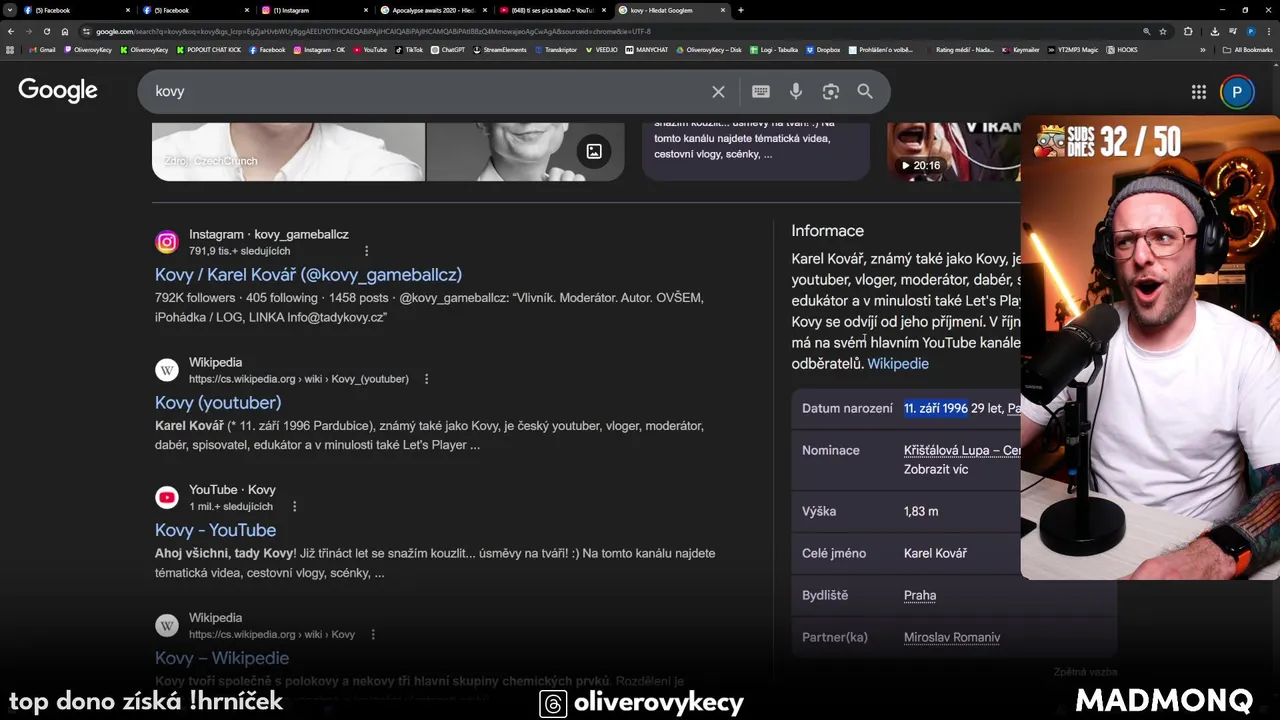Open the Logi - Tabulka bookmark
Image resolution: width=1280 pixels, height=720 pixels.
774,49
